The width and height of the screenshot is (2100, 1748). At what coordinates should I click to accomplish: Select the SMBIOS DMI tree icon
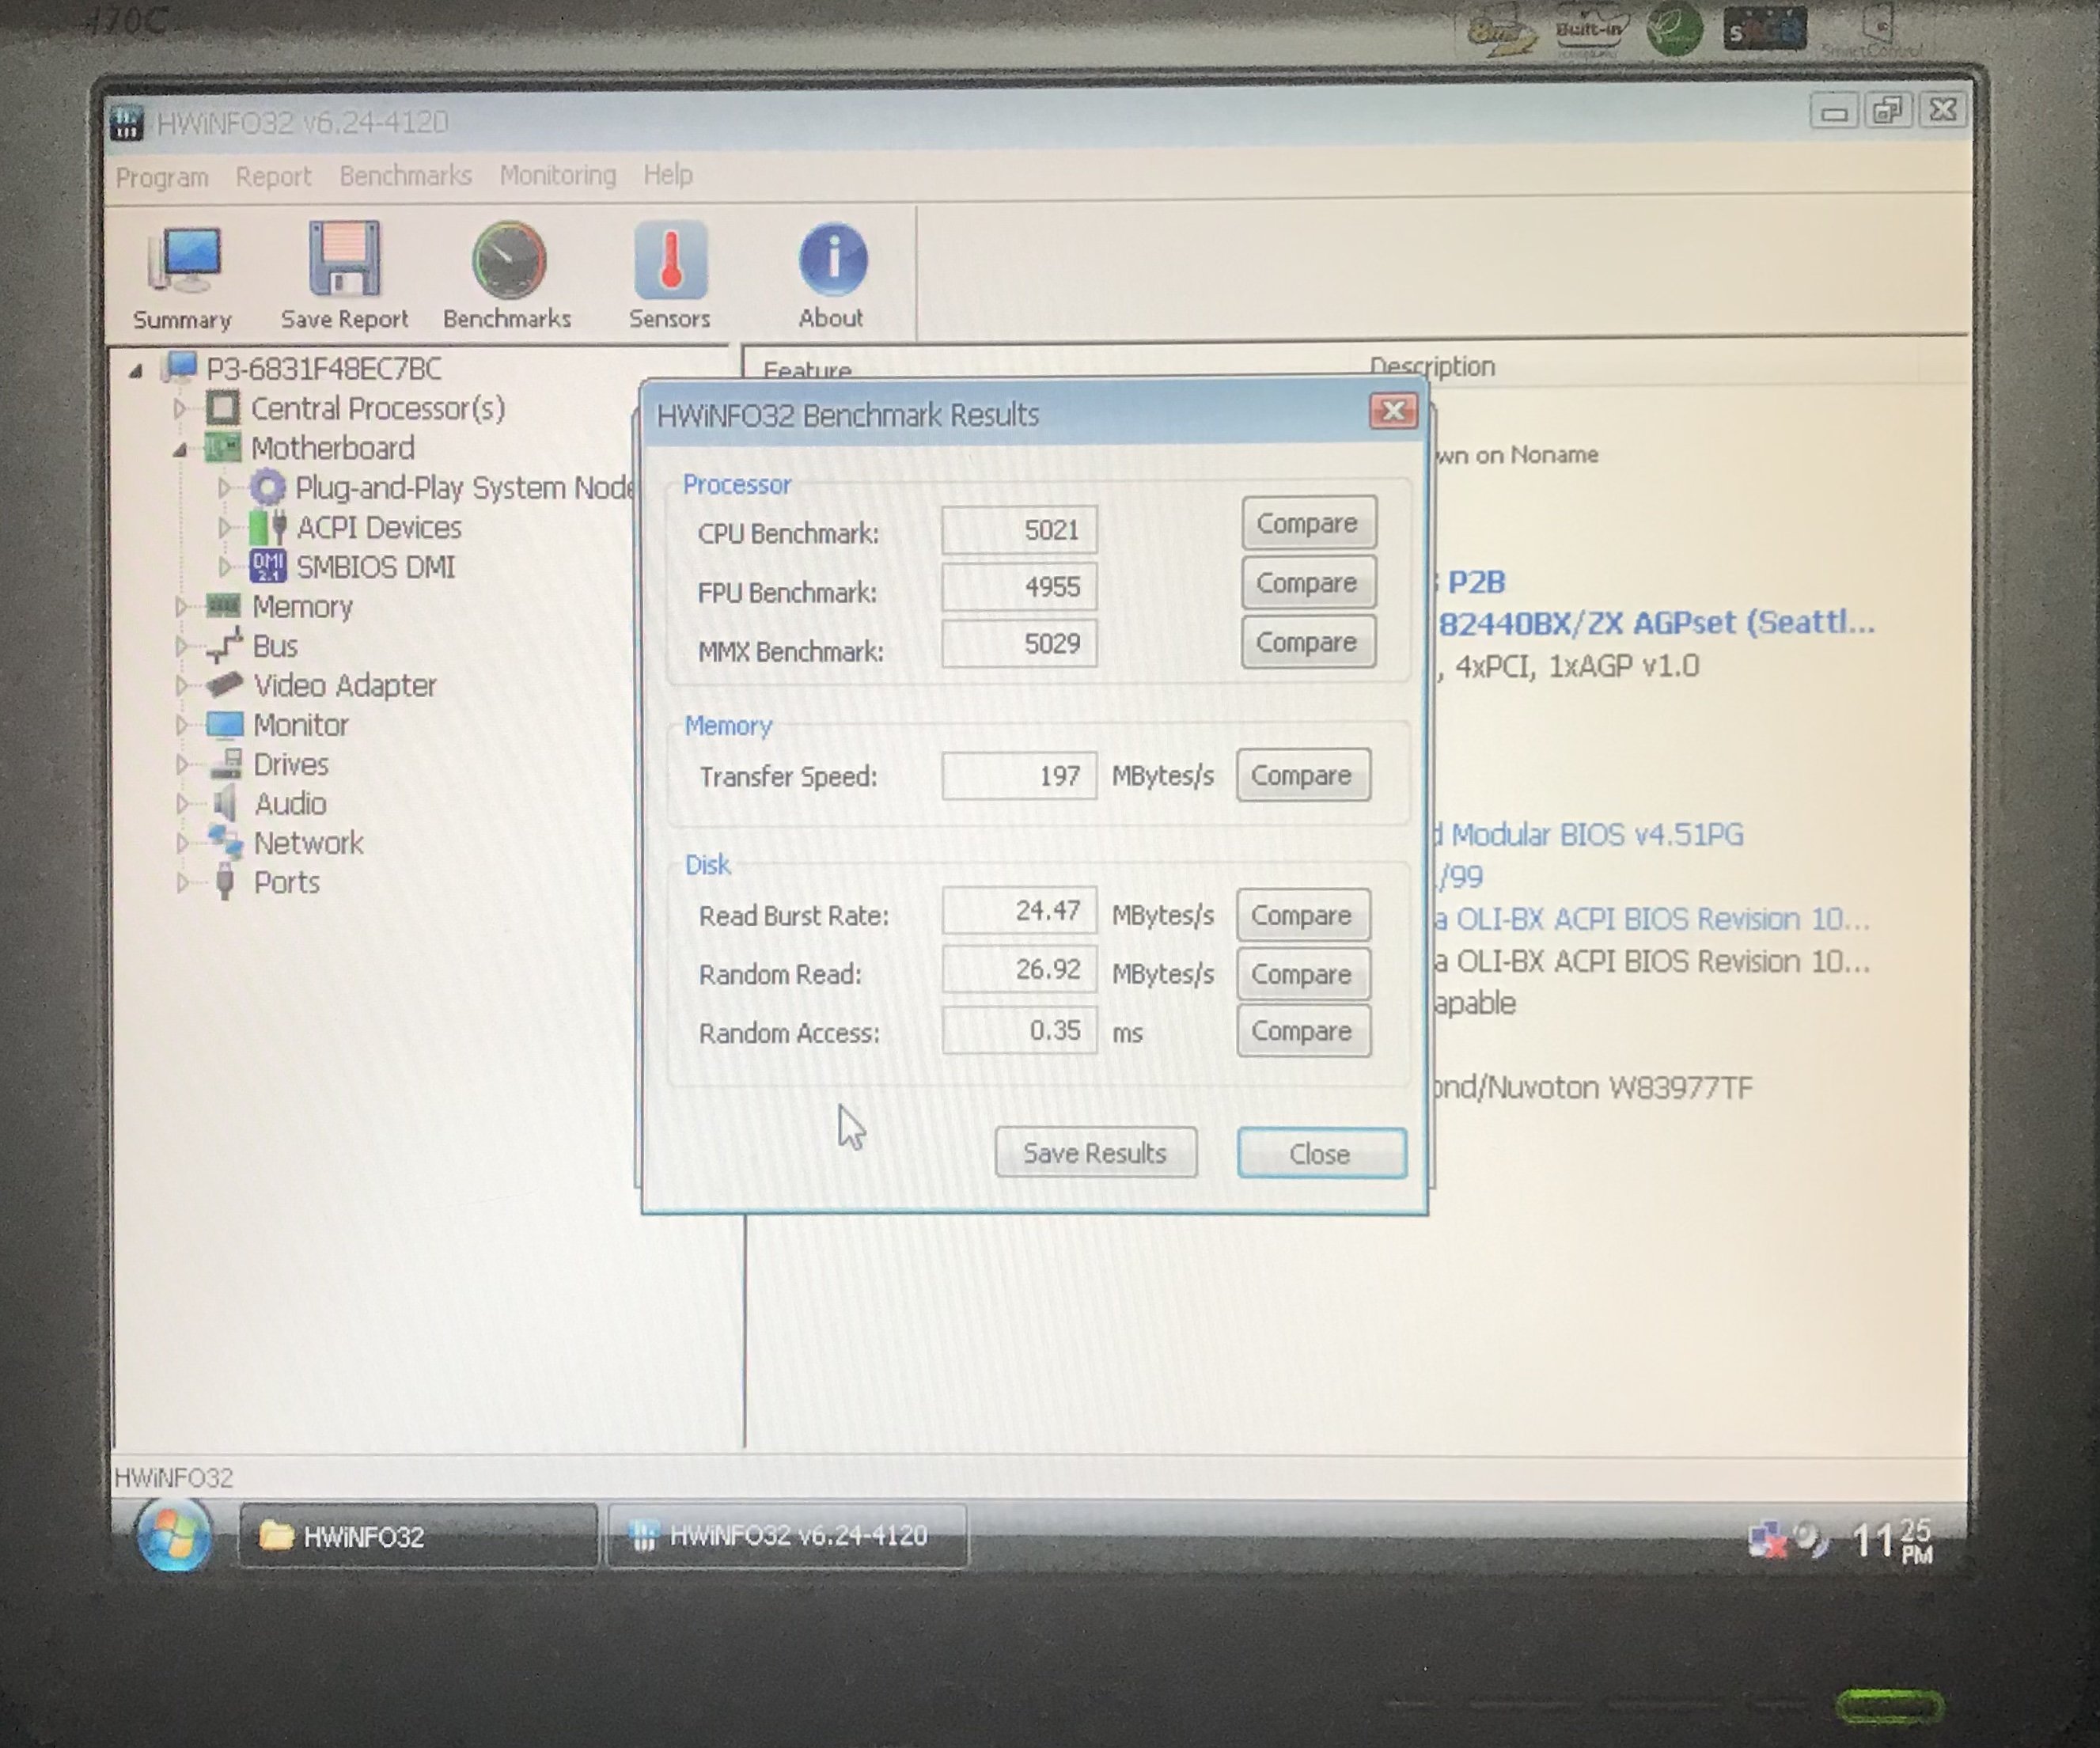coord(268,567)
